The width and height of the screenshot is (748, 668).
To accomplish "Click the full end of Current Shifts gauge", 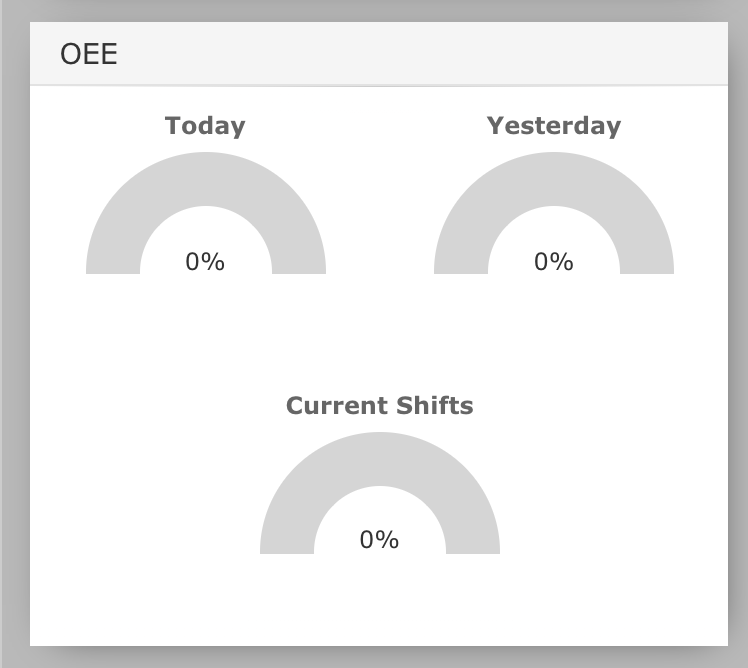I will point(473,547).
